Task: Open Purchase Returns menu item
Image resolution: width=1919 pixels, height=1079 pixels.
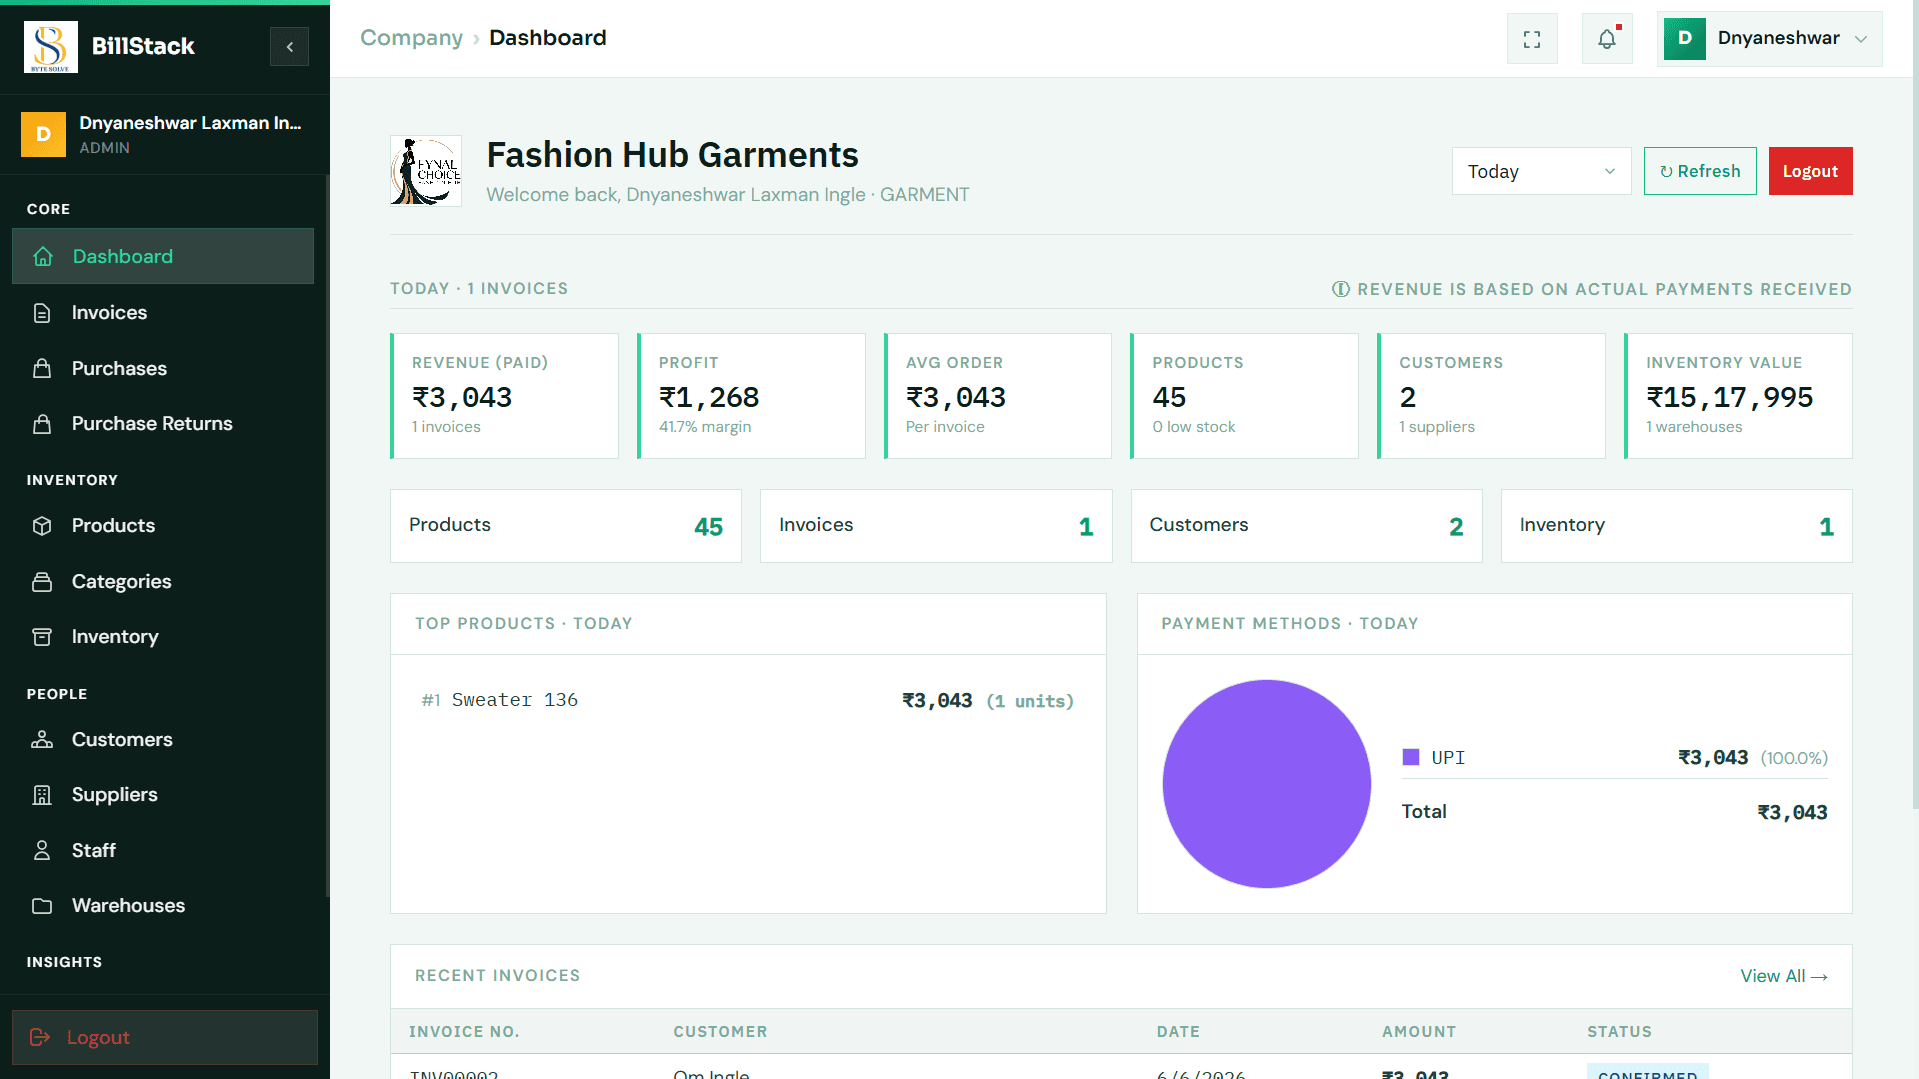Action: [x=163, y=424]
